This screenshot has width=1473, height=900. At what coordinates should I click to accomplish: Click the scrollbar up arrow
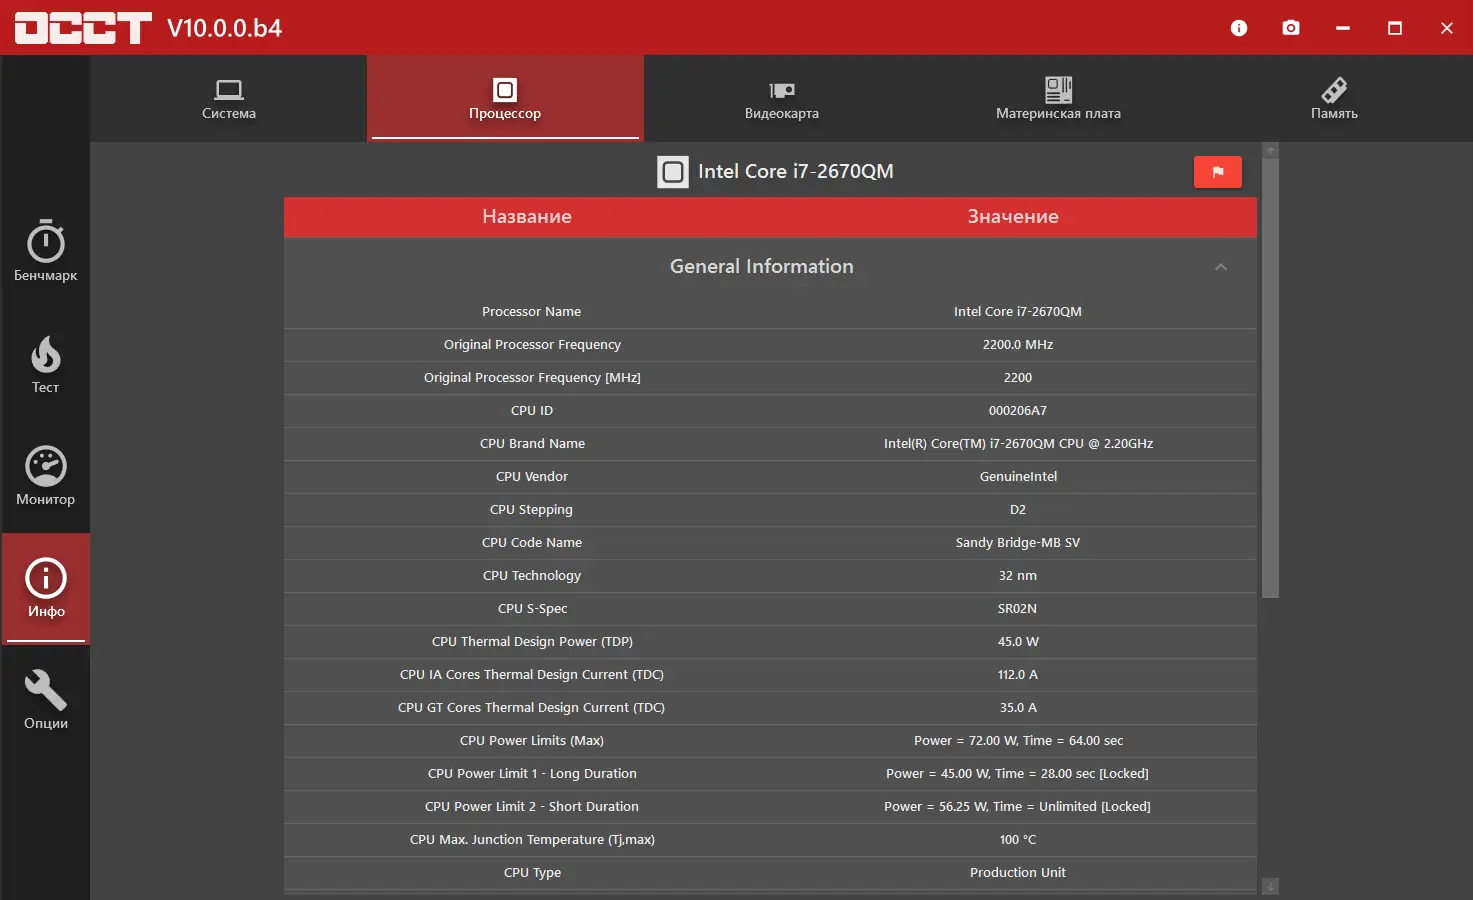[1271, 151]
